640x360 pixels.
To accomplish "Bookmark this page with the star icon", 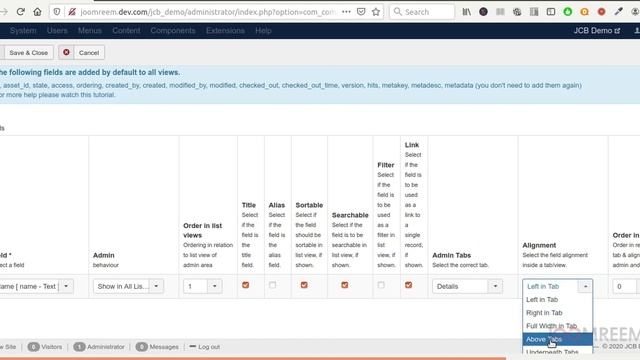I will [x=376, y=12].
